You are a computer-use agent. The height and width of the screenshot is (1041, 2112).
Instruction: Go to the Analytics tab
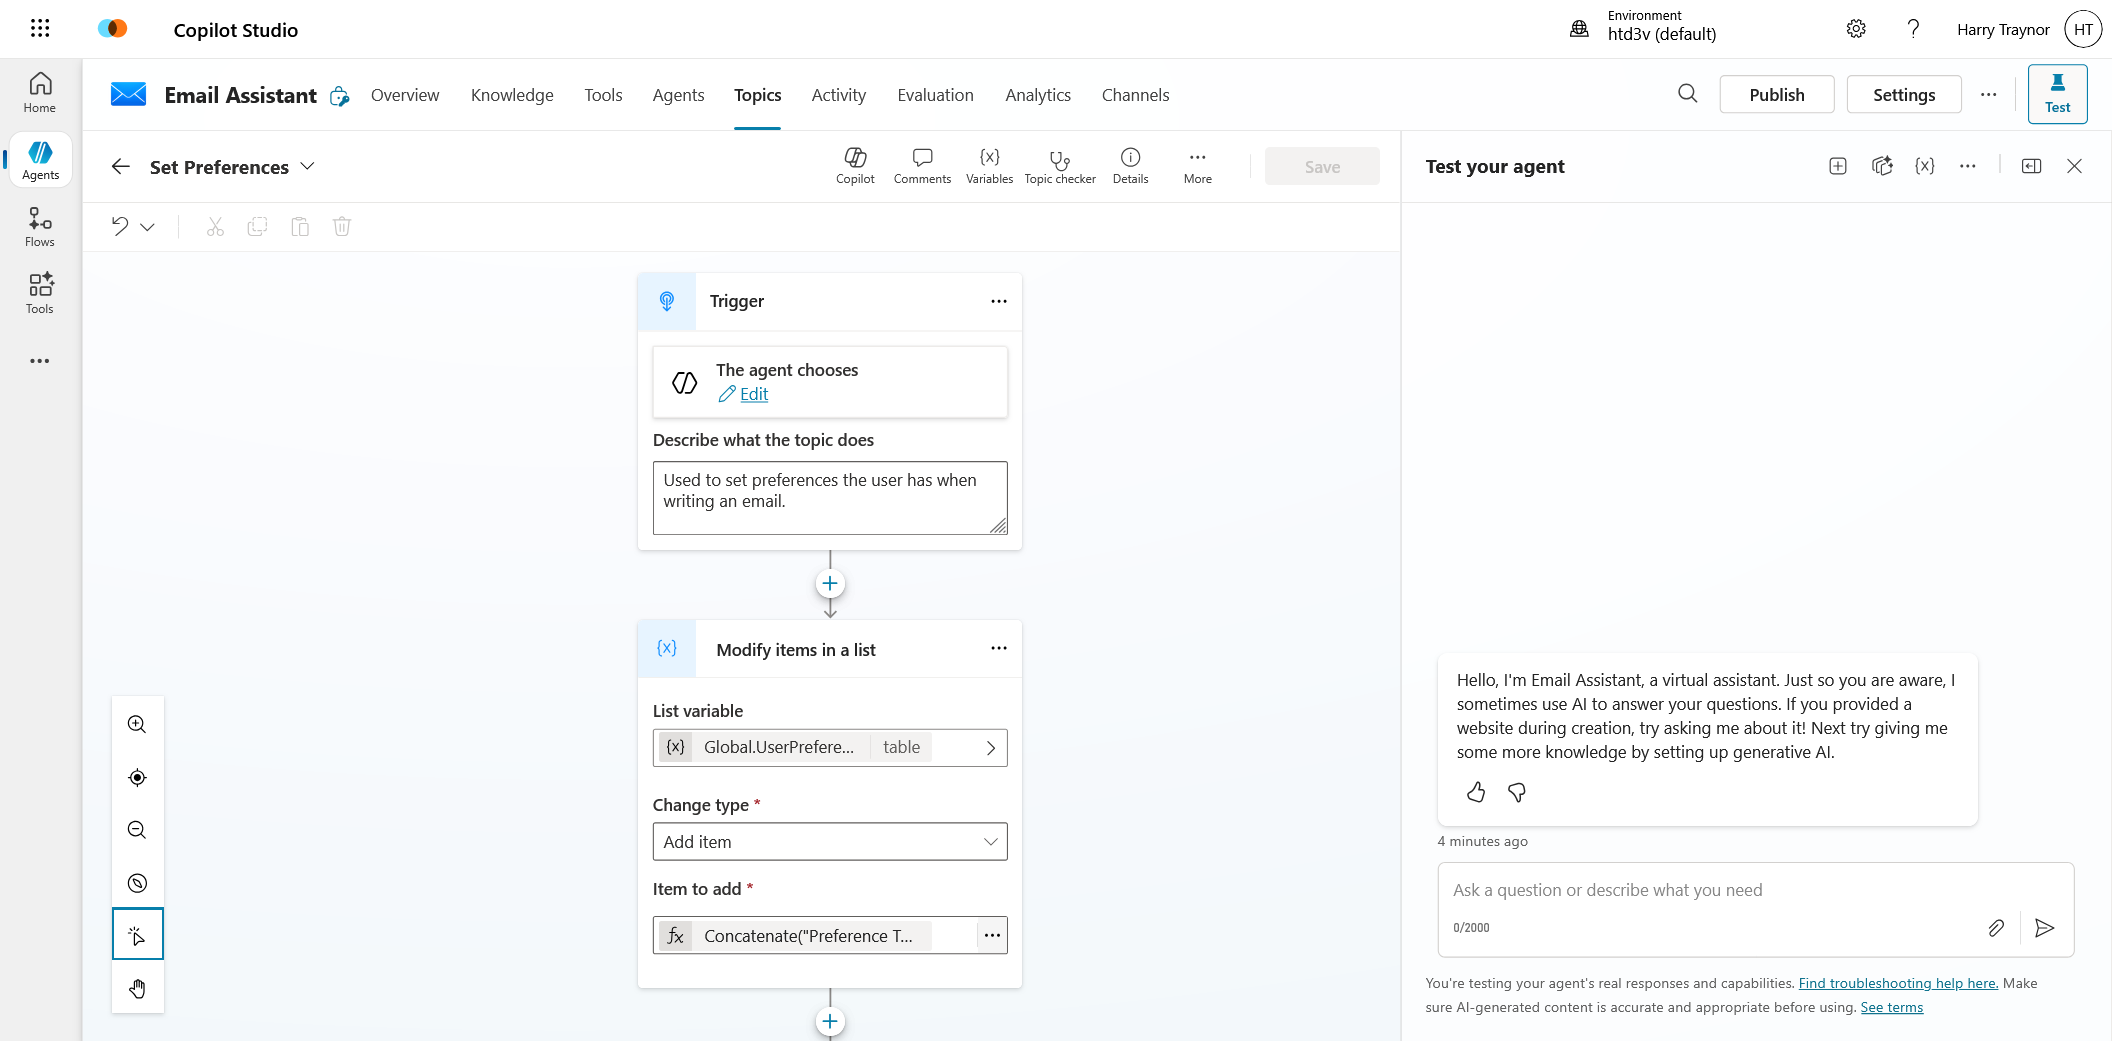1037,95
